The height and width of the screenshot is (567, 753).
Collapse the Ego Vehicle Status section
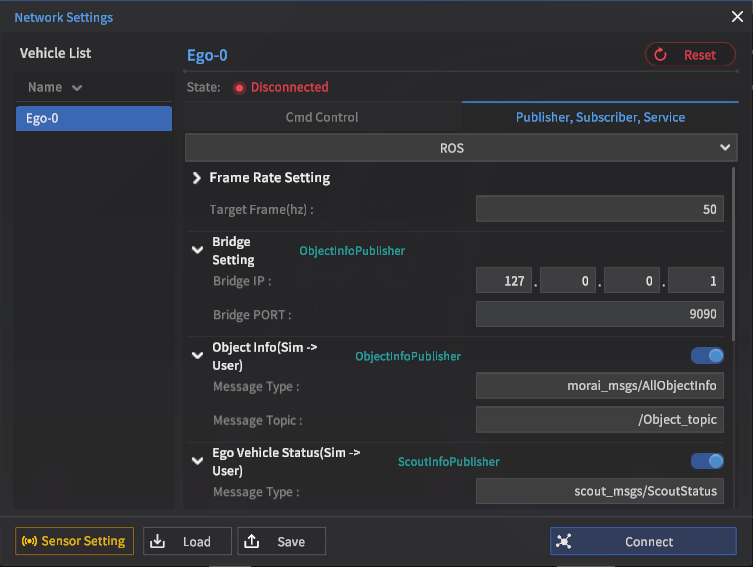coord(197,461)
